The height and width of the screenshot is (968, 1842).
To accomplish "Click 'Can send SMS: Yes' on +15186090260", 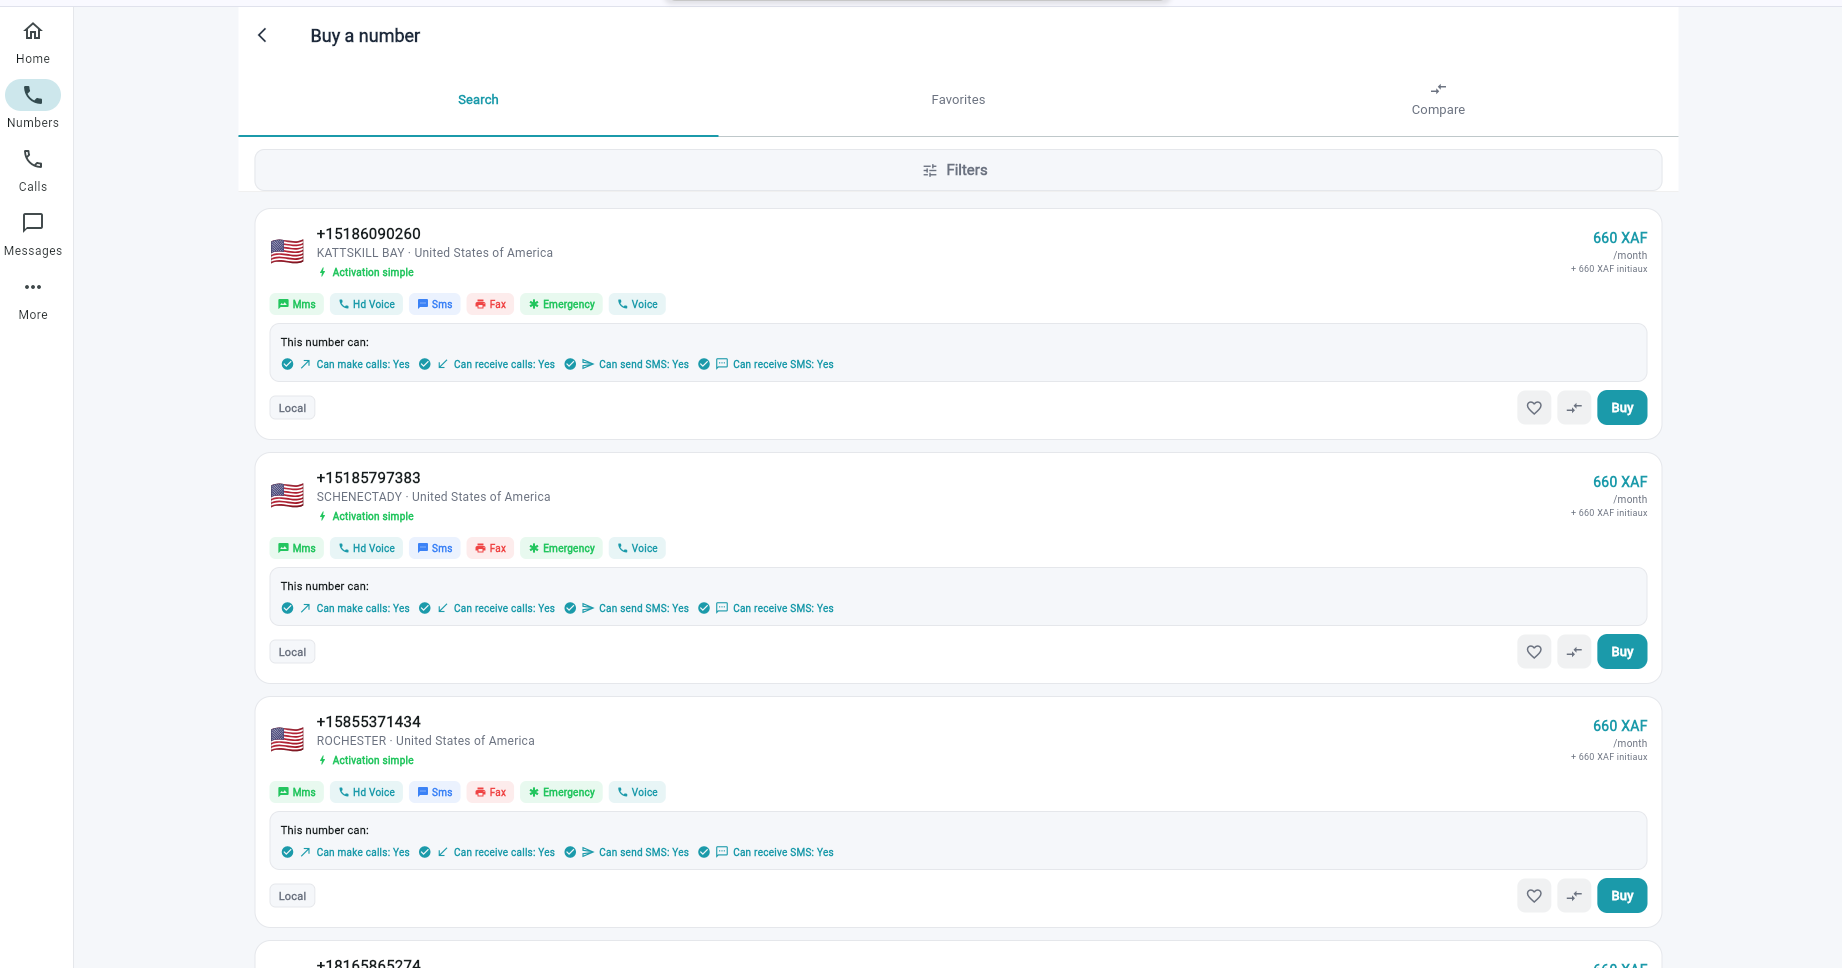I will 644,364.
